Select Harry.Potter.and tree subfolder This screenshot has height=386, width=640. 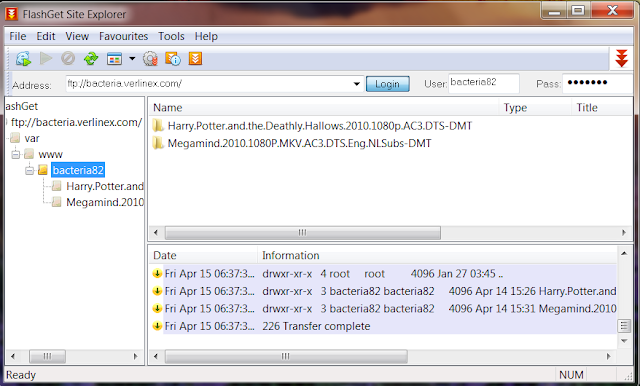104,186
